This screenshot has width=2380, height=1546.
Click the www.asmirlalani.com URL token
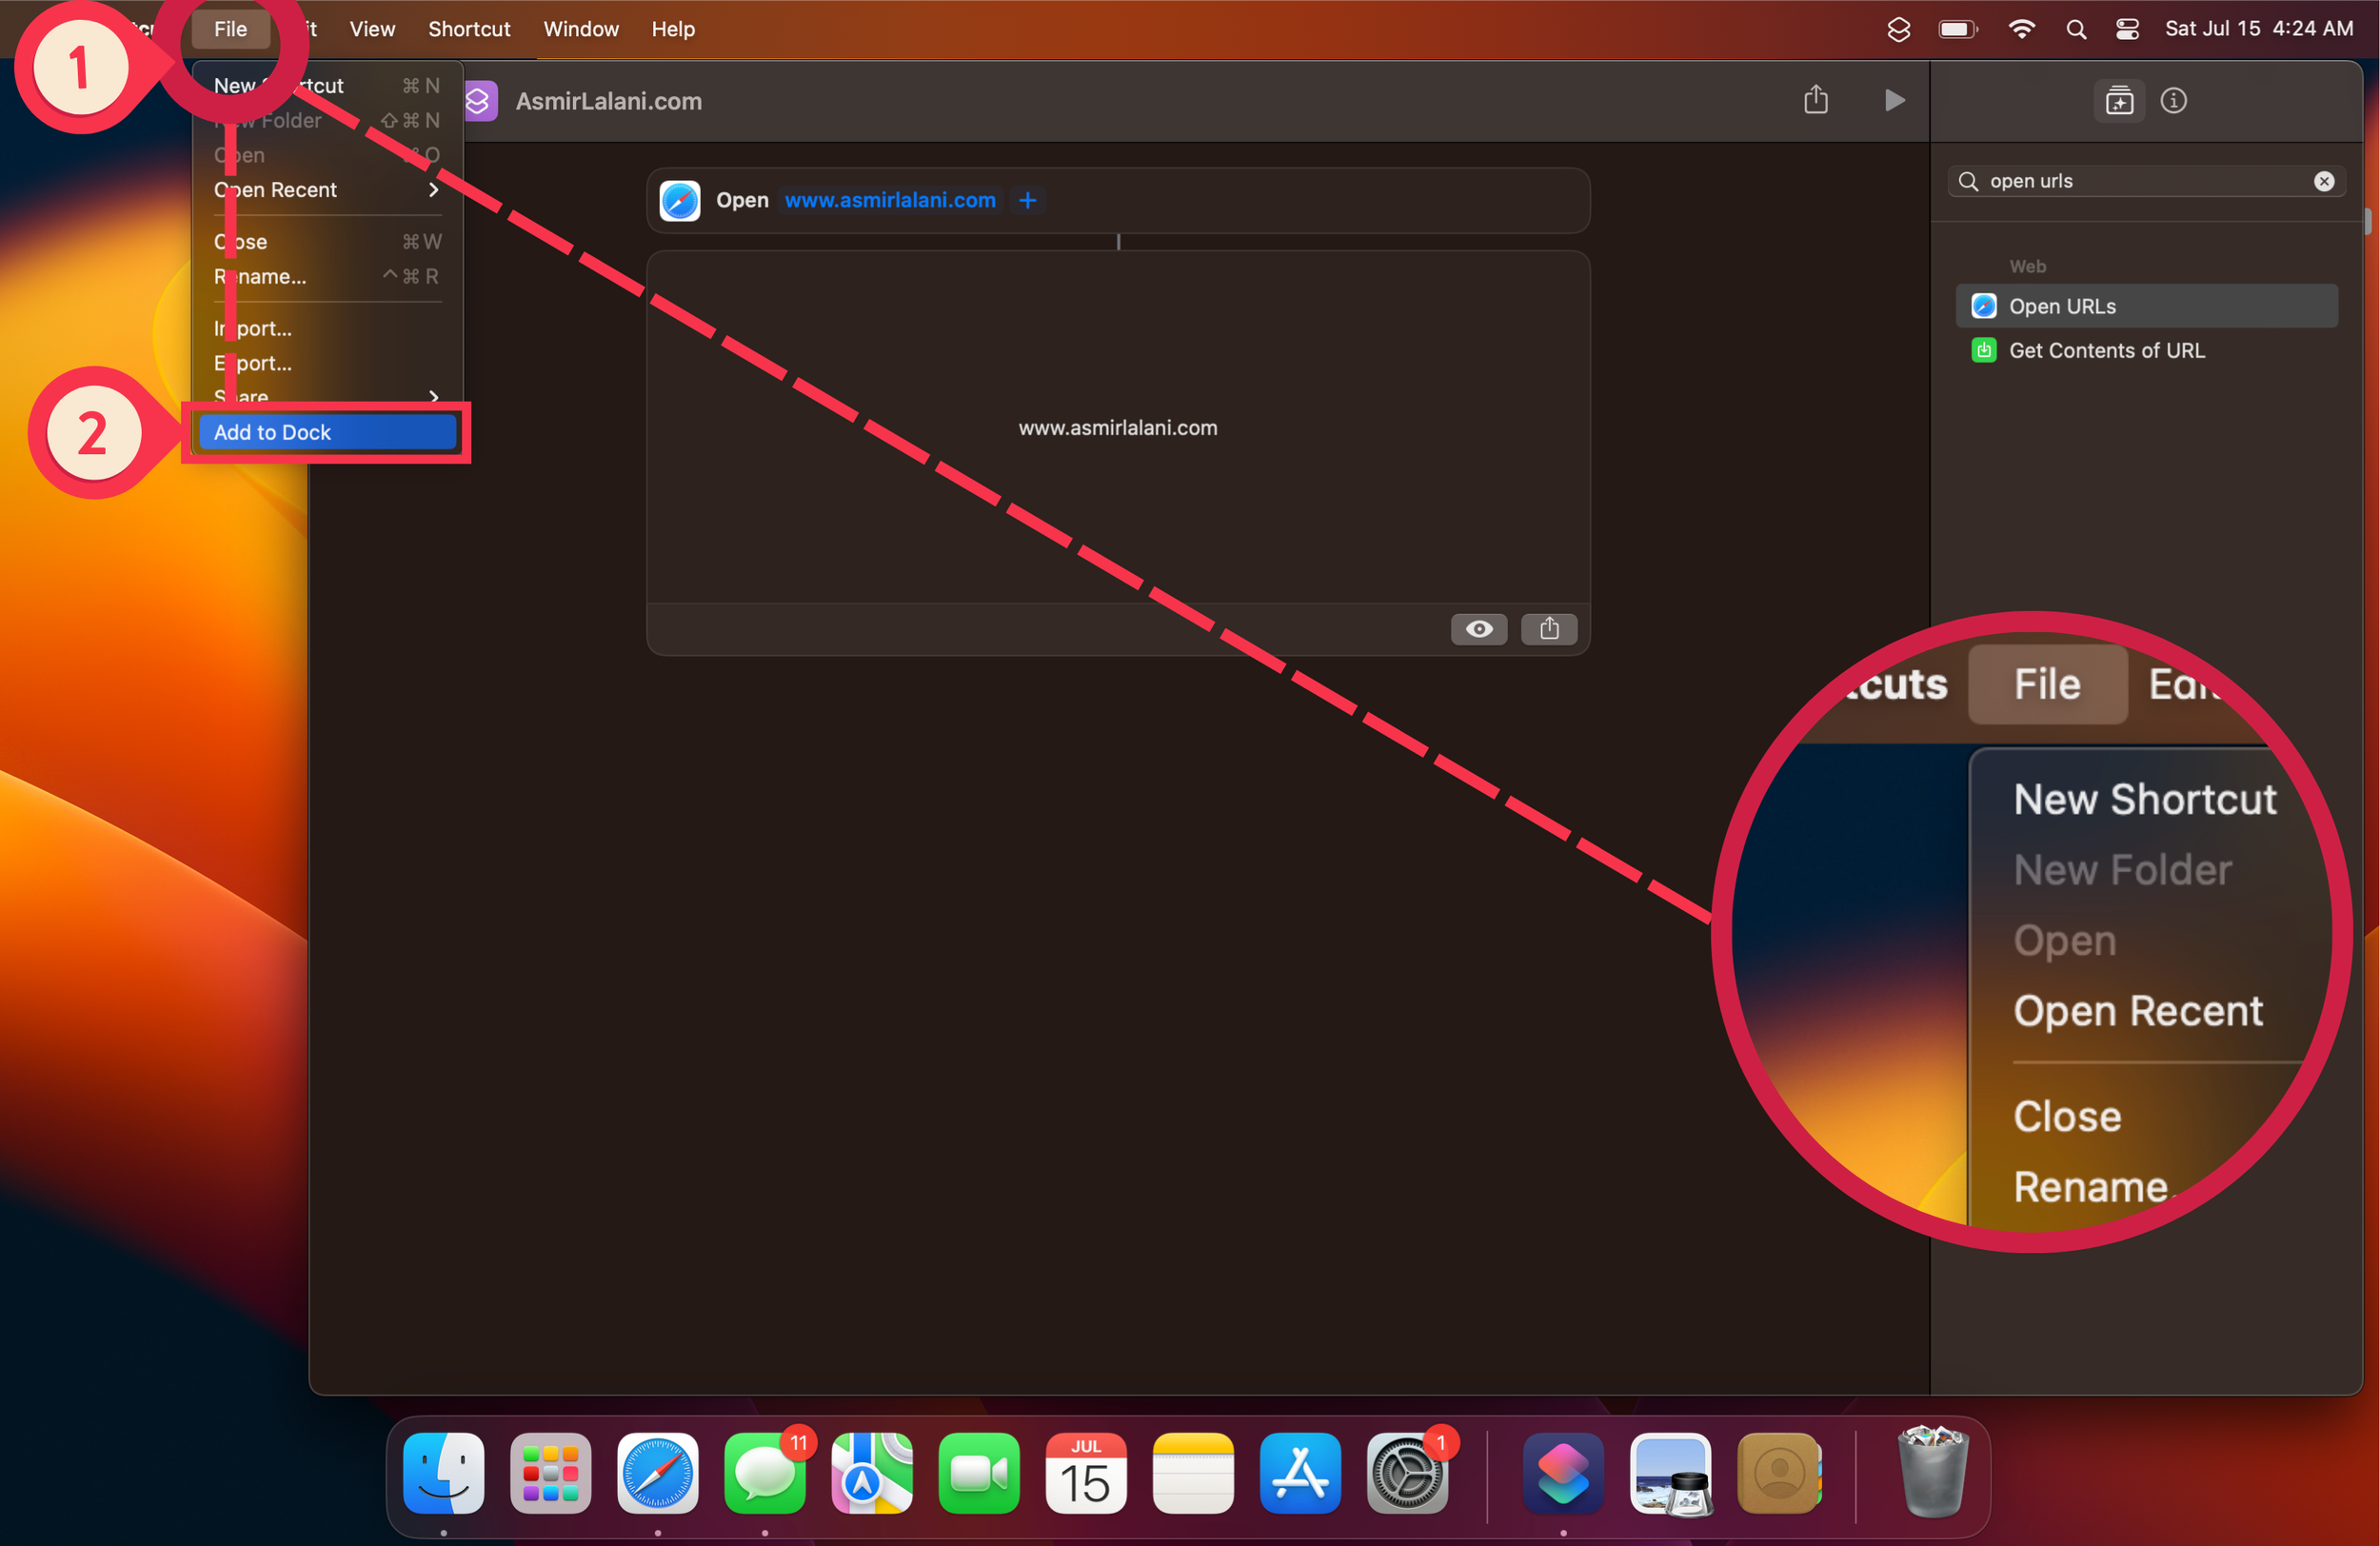(x=889, y=200)
